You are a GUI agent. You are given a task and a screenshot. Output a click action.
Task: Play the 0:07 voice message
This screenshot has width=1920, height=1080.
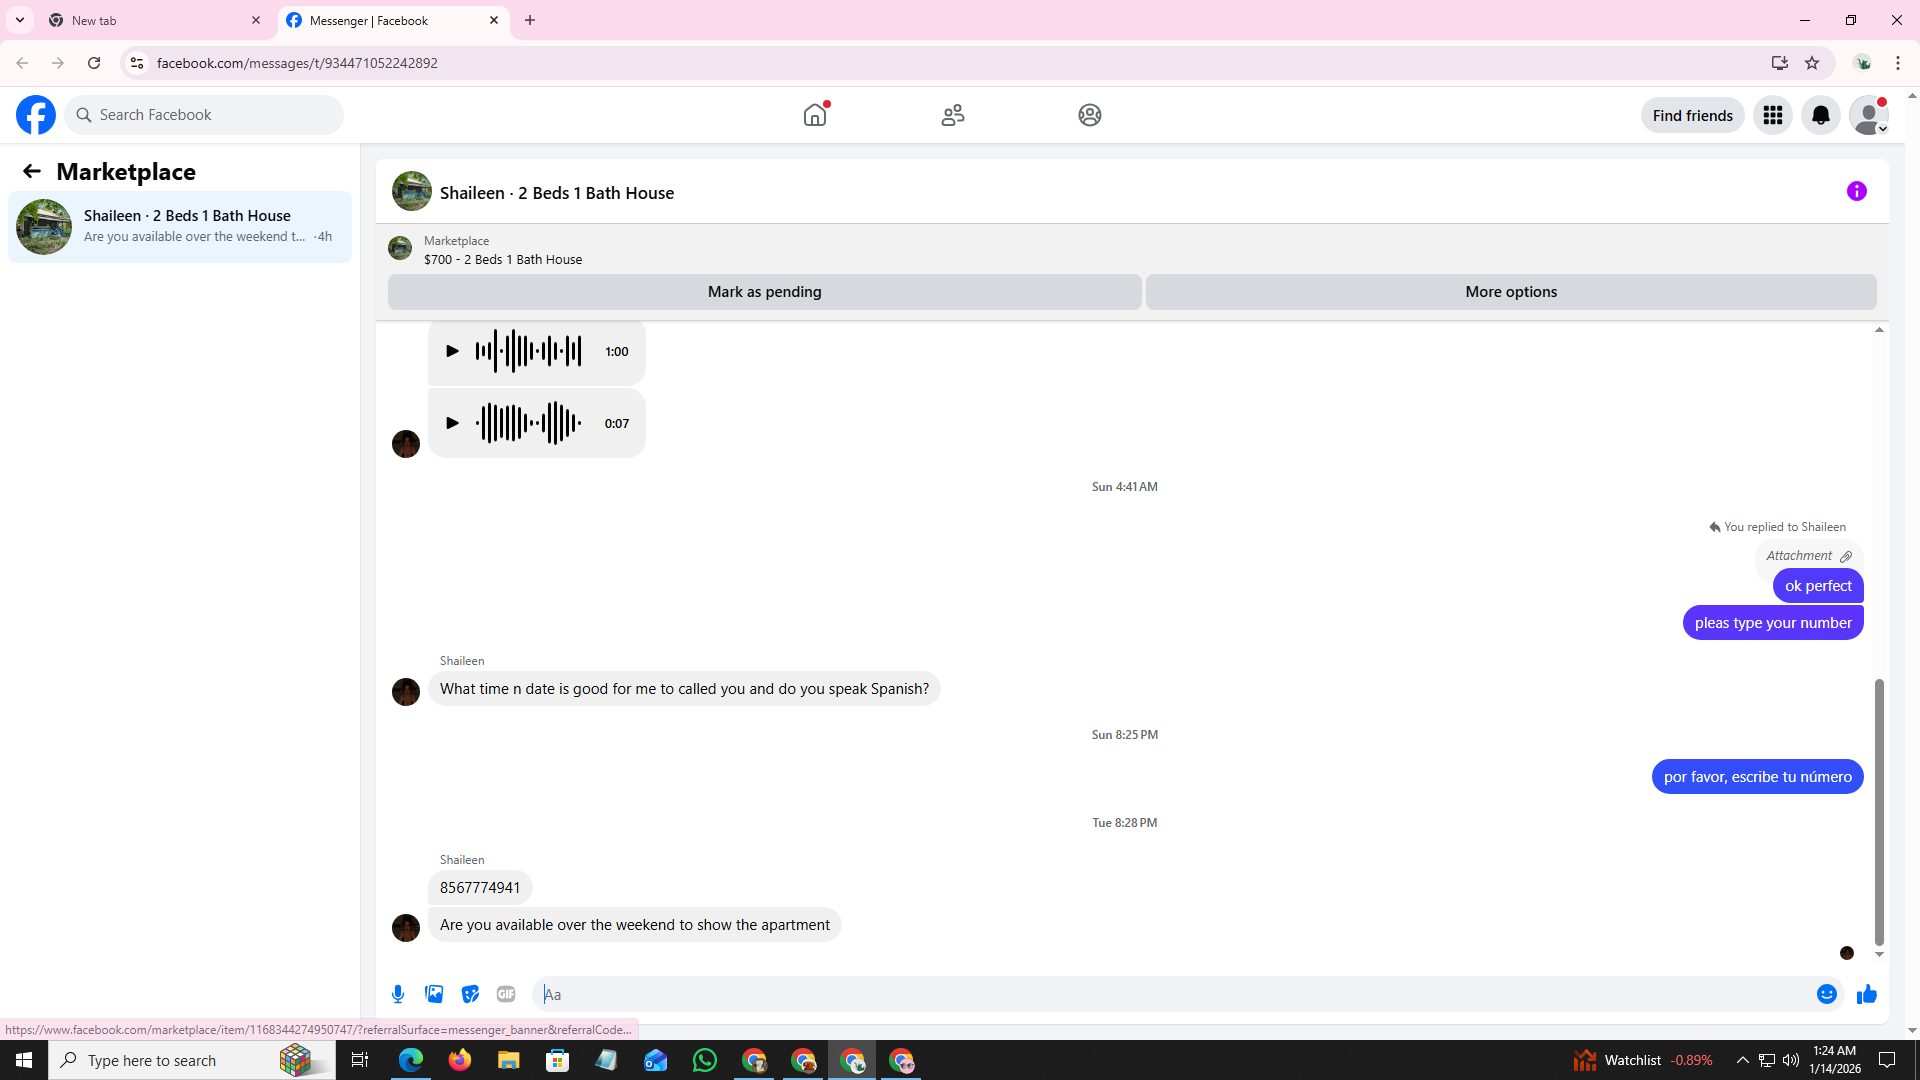tap(452, 423)
